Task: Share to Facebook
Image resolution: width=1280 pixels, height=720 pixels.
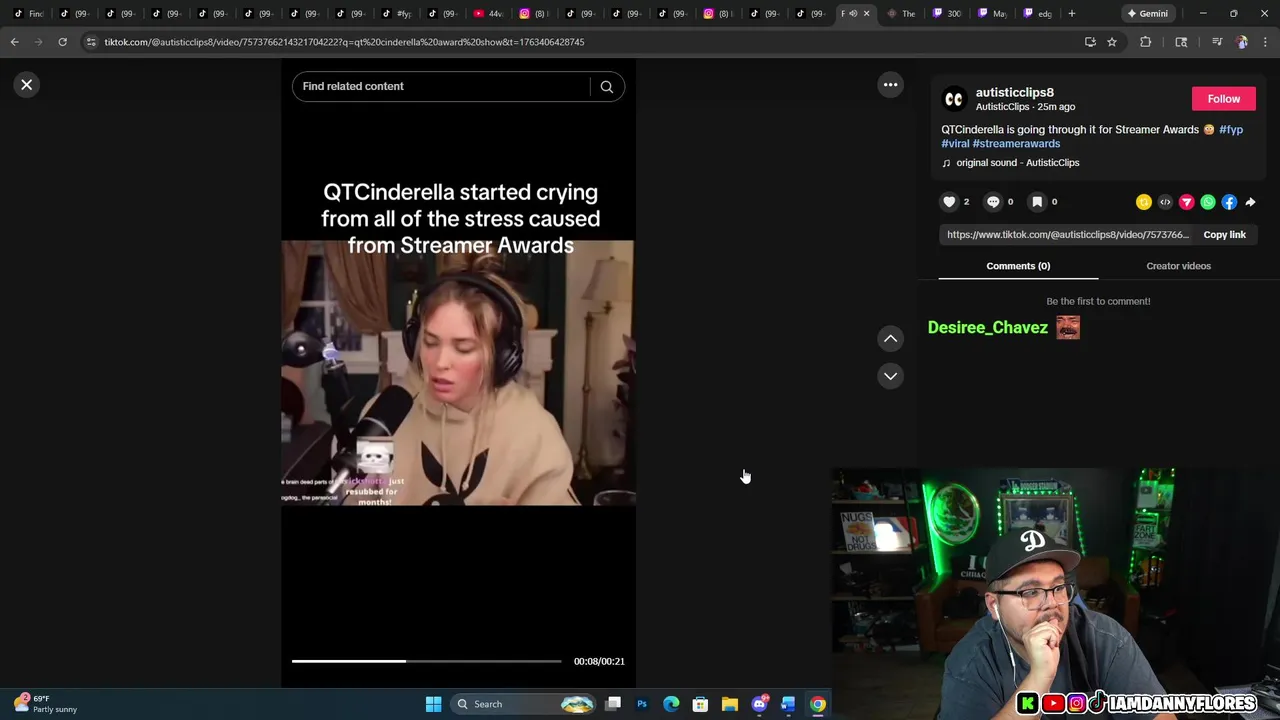Action: tap(1229, 202)
